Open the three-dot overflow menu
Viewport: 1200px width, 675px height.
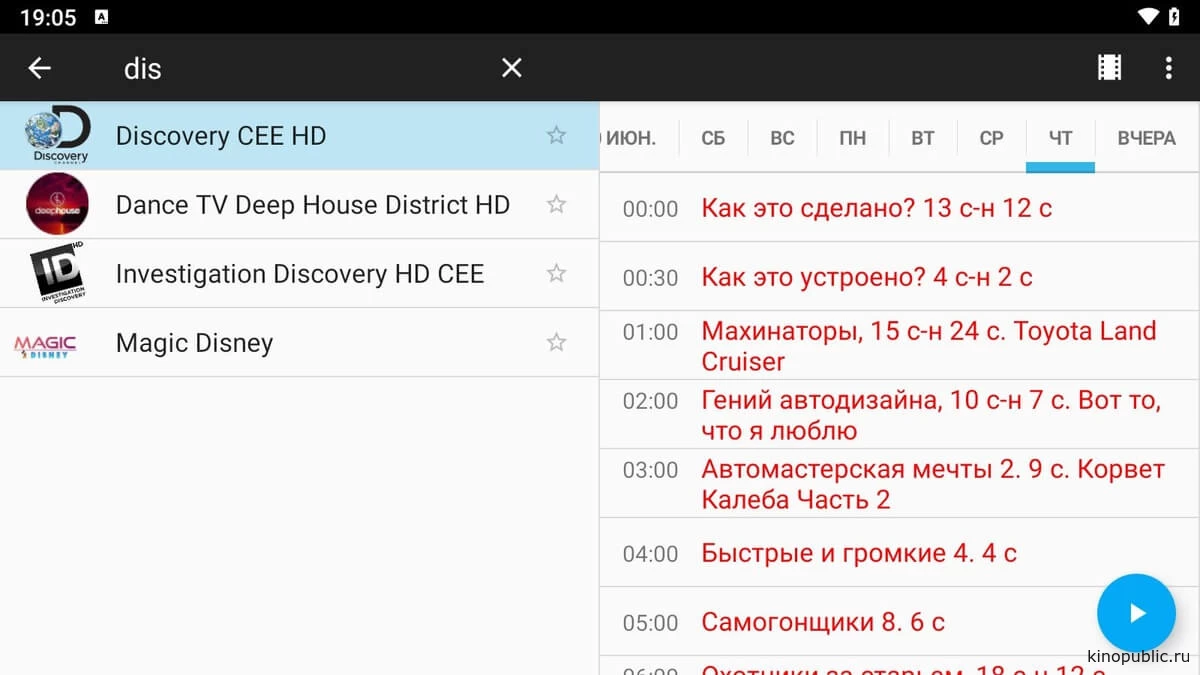(1168, 67)
